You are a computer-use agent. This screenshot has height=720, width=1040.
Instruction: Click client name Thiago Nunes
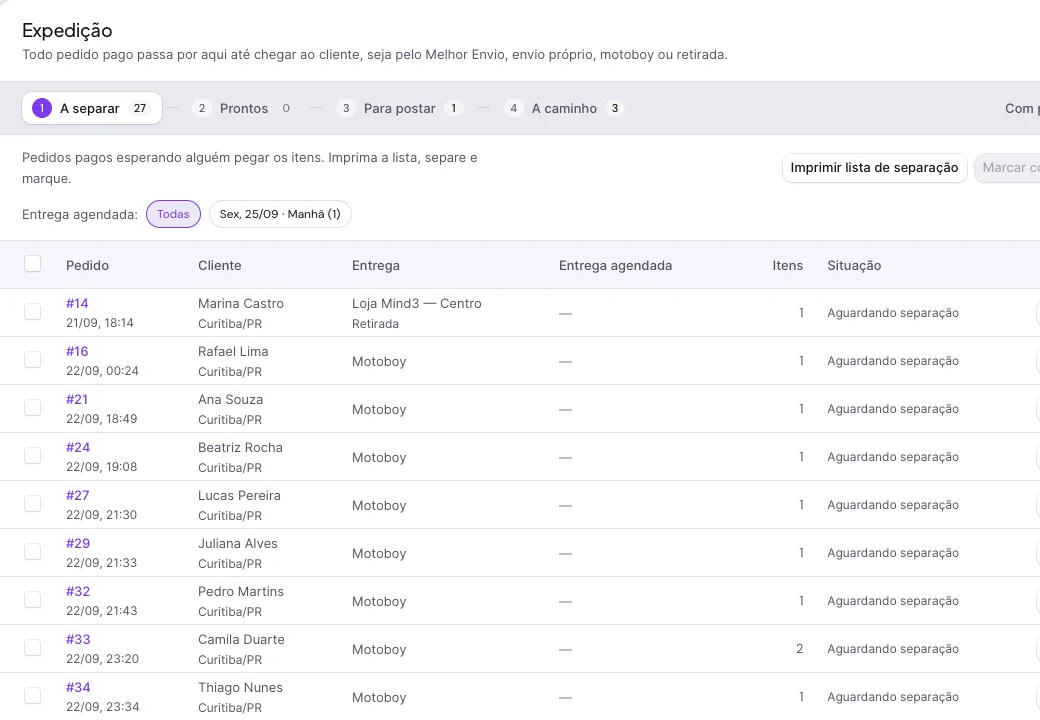(240, 688)
